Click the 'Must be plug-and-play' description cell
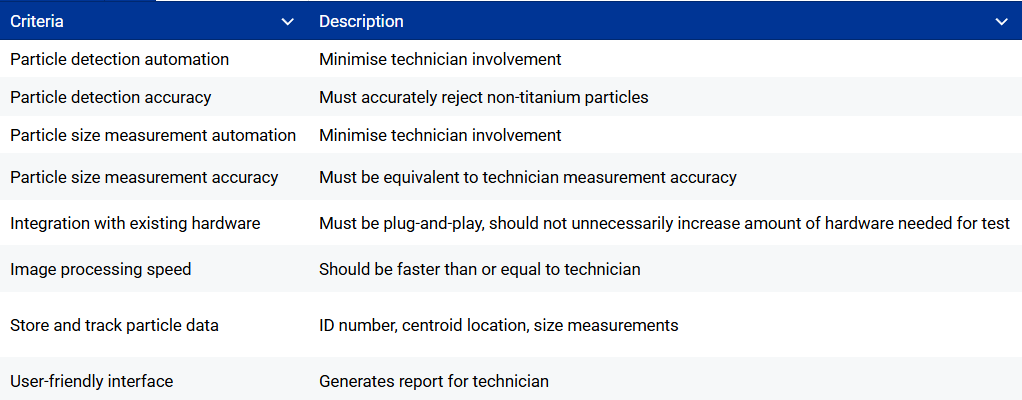Screen dimensions: 1022x400 664,223
